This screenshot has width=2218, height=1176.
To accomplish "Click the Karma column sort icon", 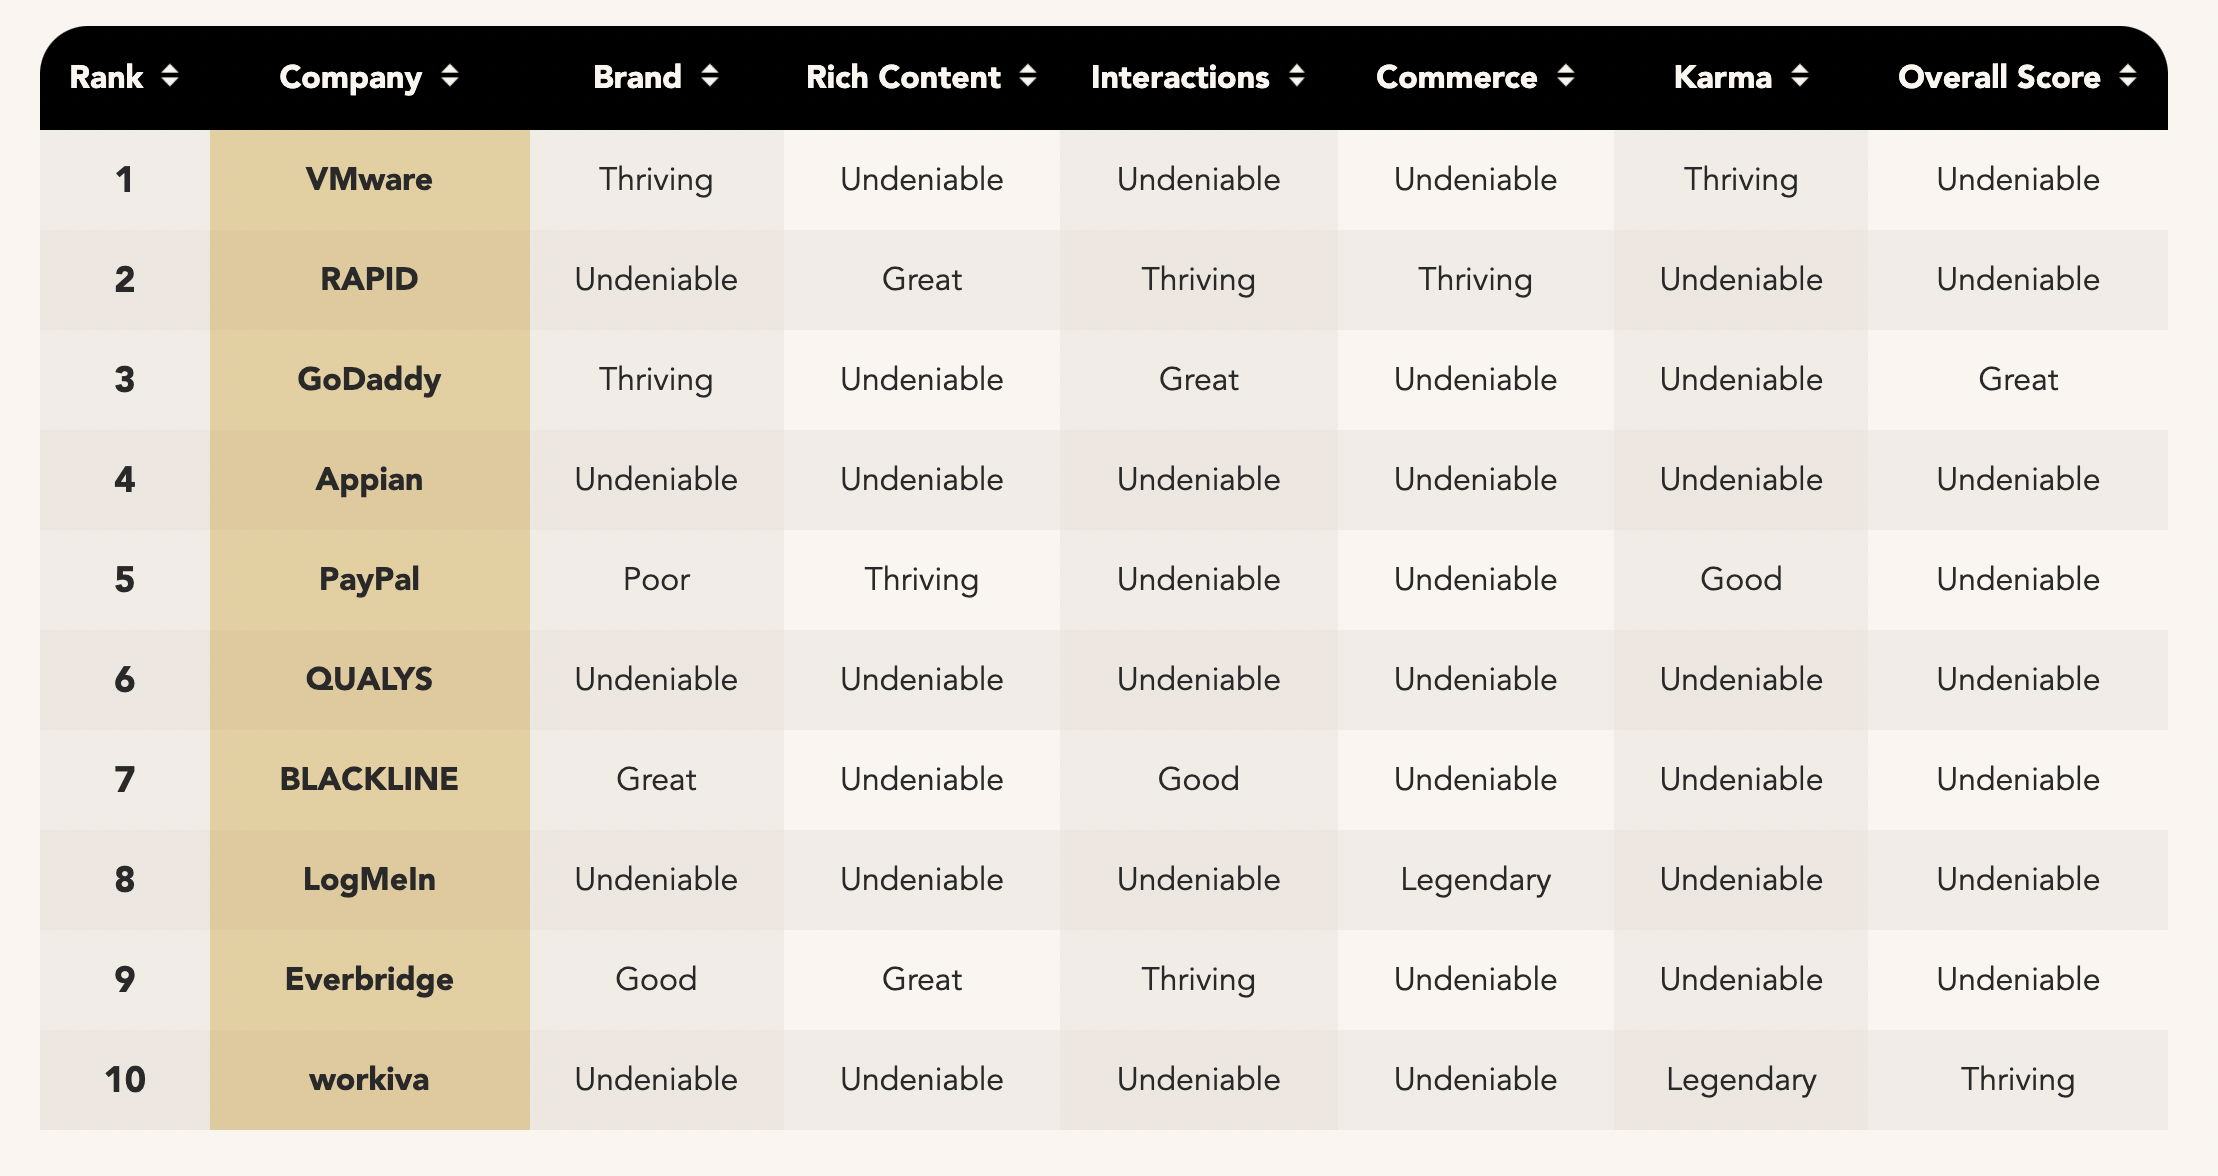I will pyautogui.click(x=1800, y=76).
